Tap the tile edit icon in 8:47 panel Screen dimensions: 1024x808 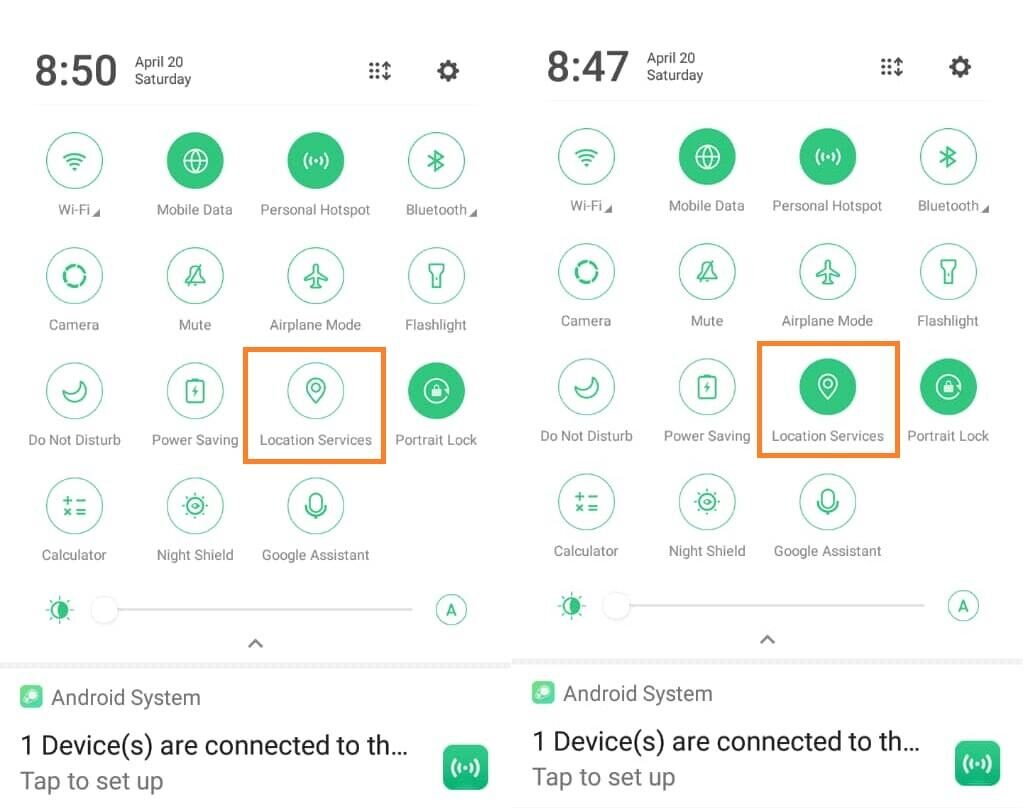click(891, 67)
